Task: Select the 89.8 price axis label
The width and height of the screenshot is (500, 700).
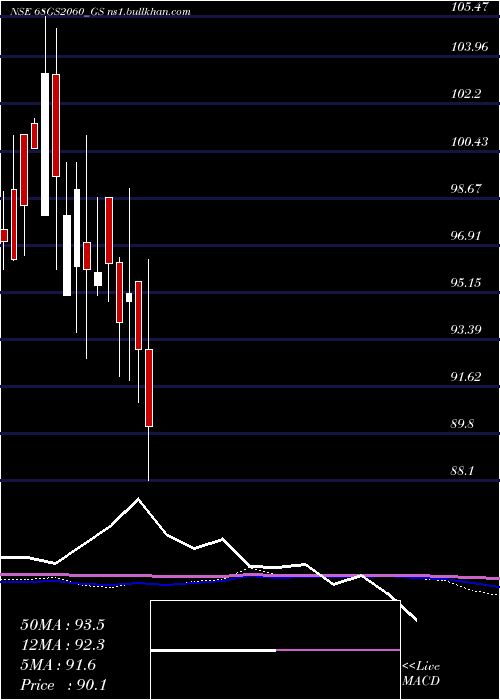Action: [x=464, y=423]
